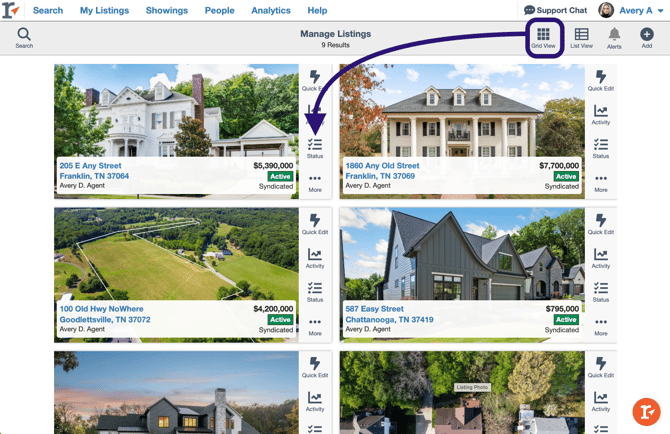The width and height of the screenshot is (670, 434).
Task: Go to the Analytics menu
Action: [271, 10]
